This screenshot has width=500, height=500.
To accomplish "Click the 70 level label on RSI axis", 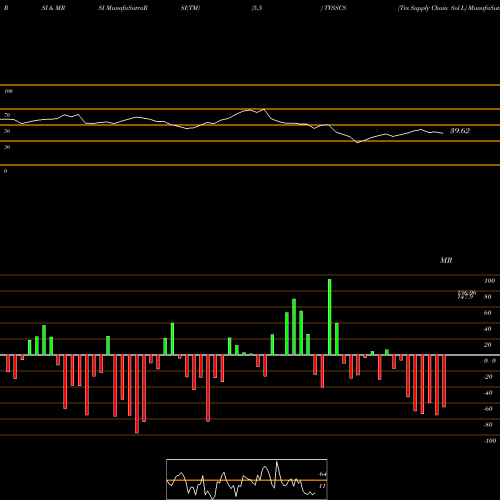I will click(7, 115).
